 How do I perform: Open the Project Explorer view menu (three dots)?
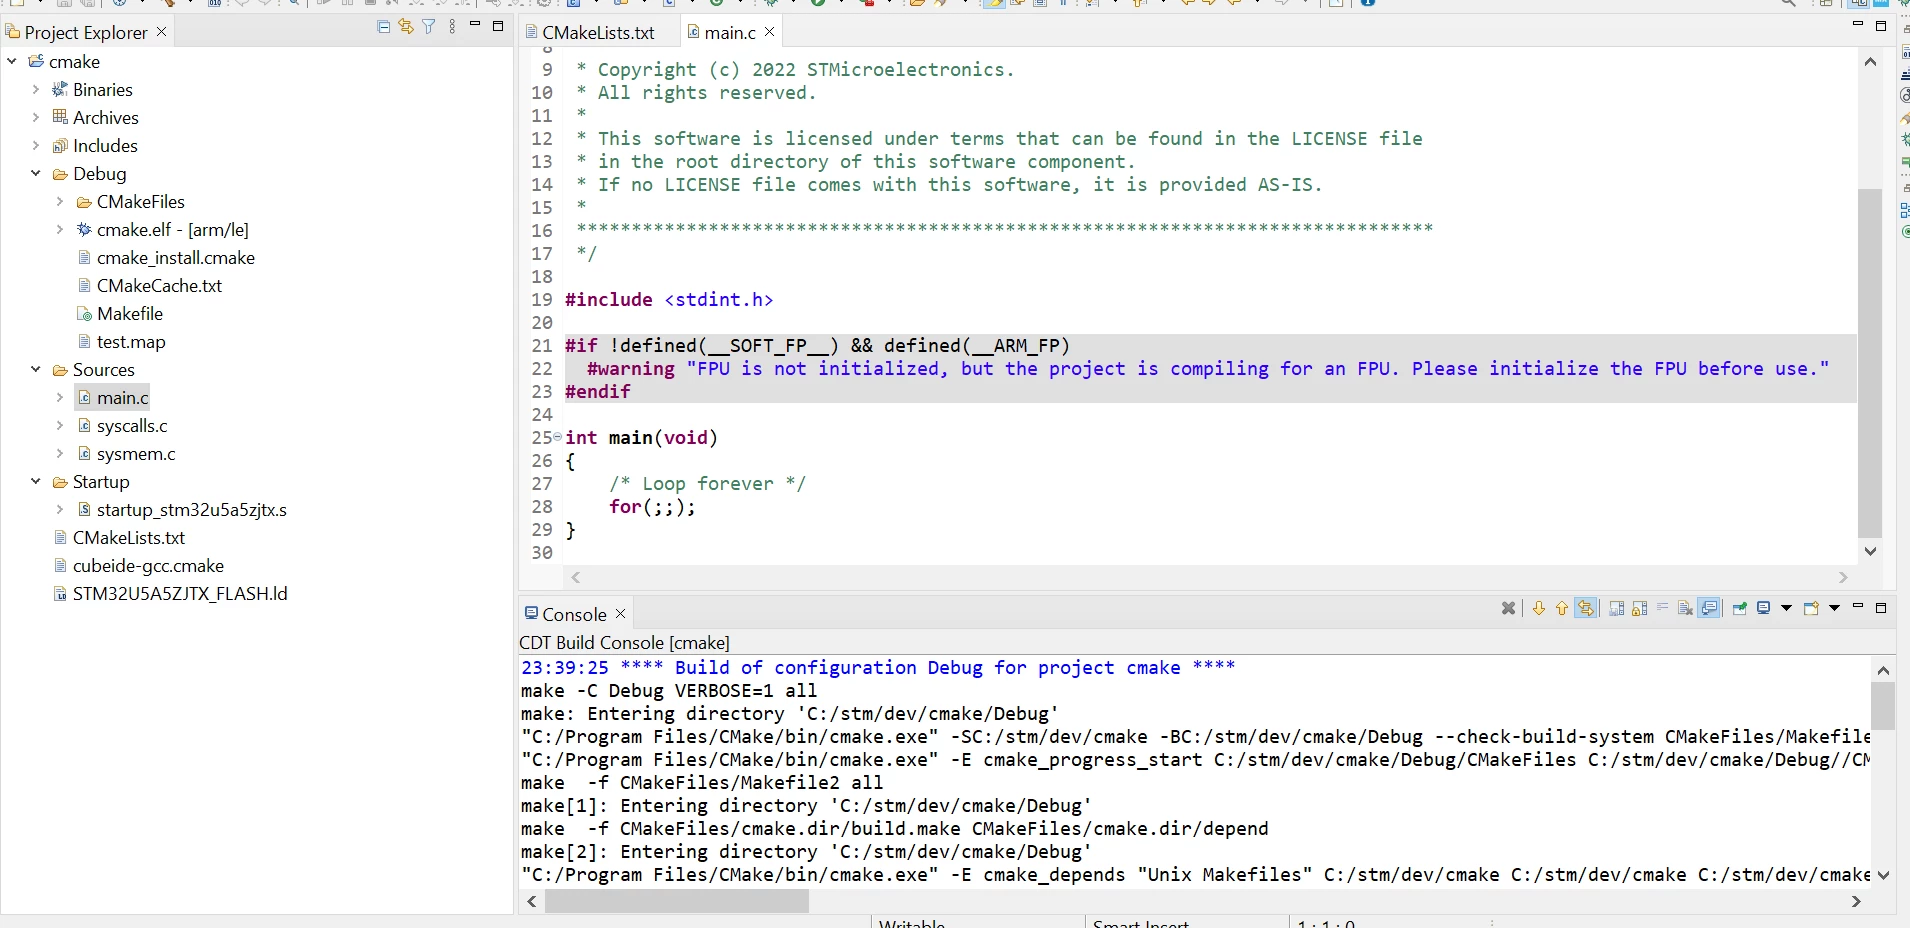[452, 27]
